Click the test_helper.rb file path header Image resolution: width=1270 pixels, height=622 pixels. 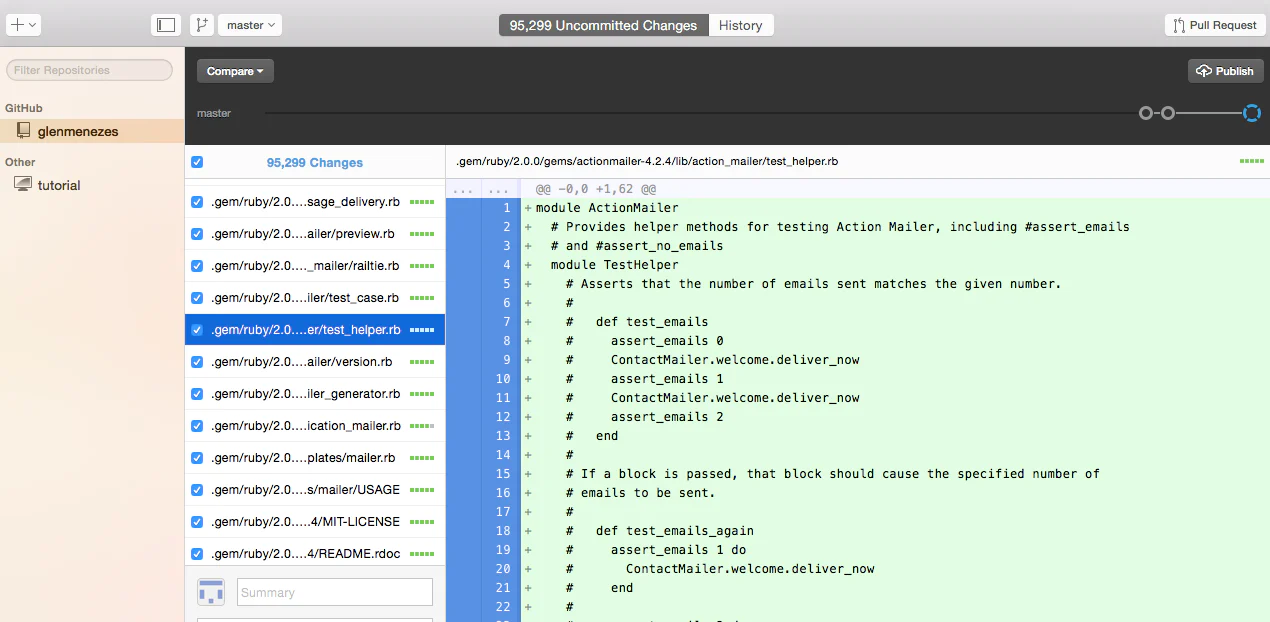click(647, 161)
